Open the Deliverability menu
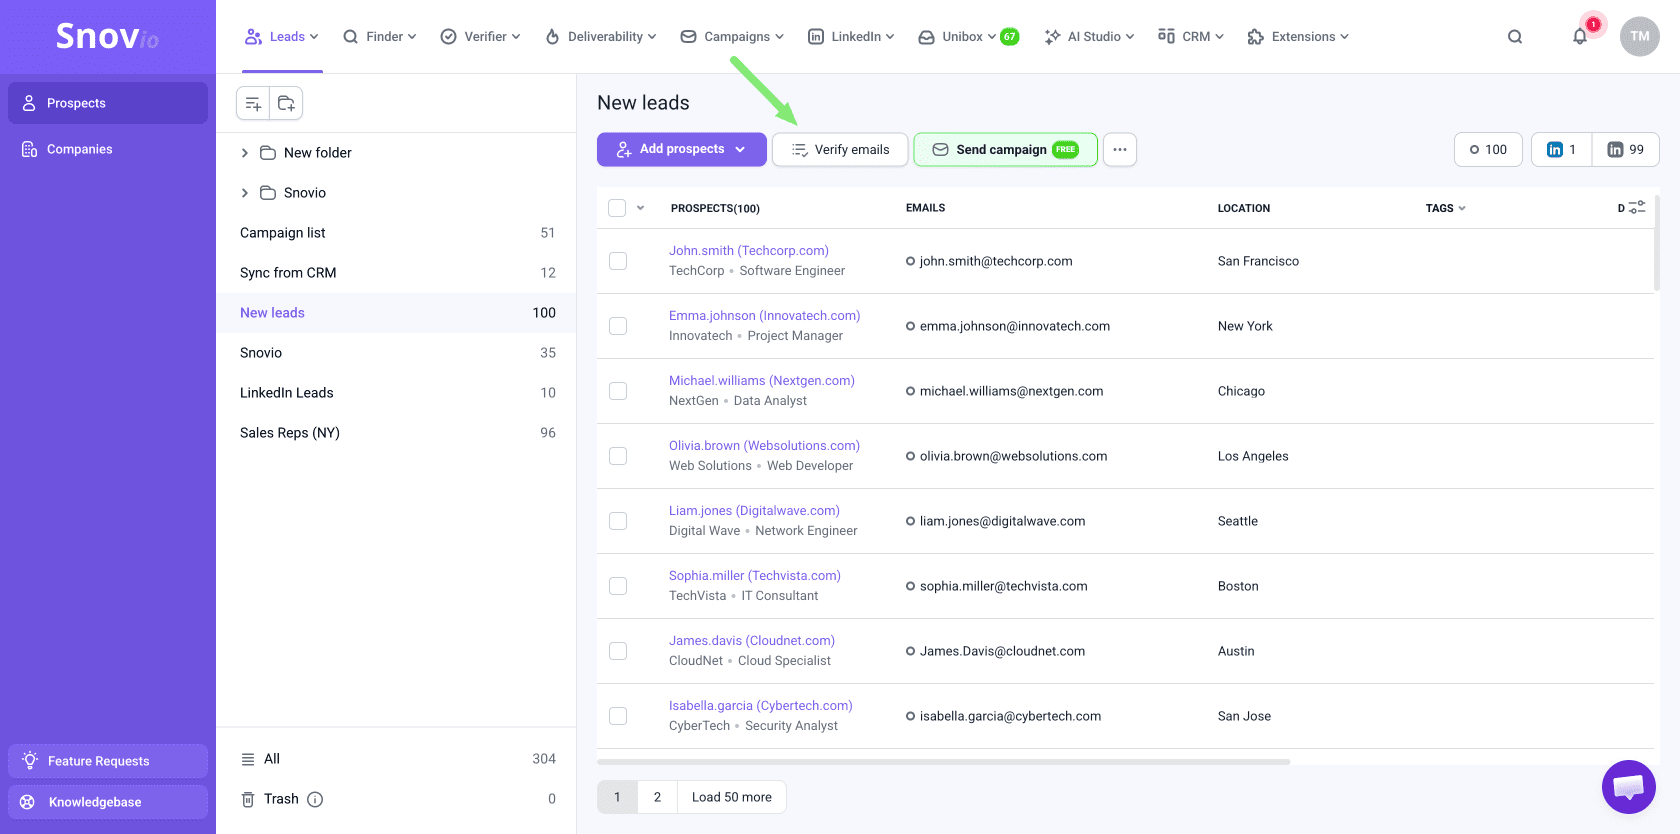 tap(601, 37)
